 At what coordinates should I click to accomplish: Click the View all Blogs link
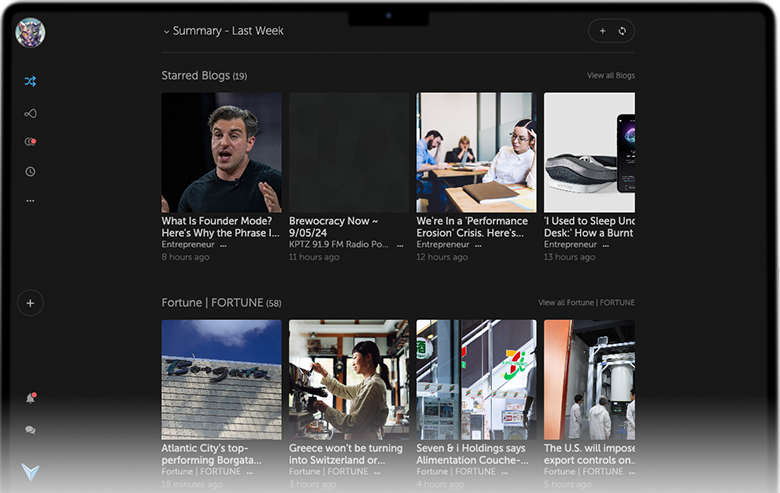[610, 76]
